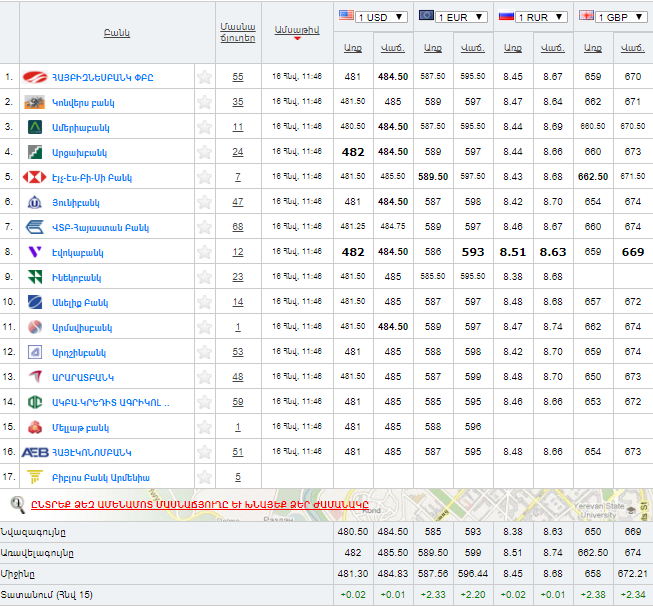
Task: Click the ՀԱՅԲԻԶՆԵՍԲԱՆԿ bank logo icon
Action: (x=35, y=77)
